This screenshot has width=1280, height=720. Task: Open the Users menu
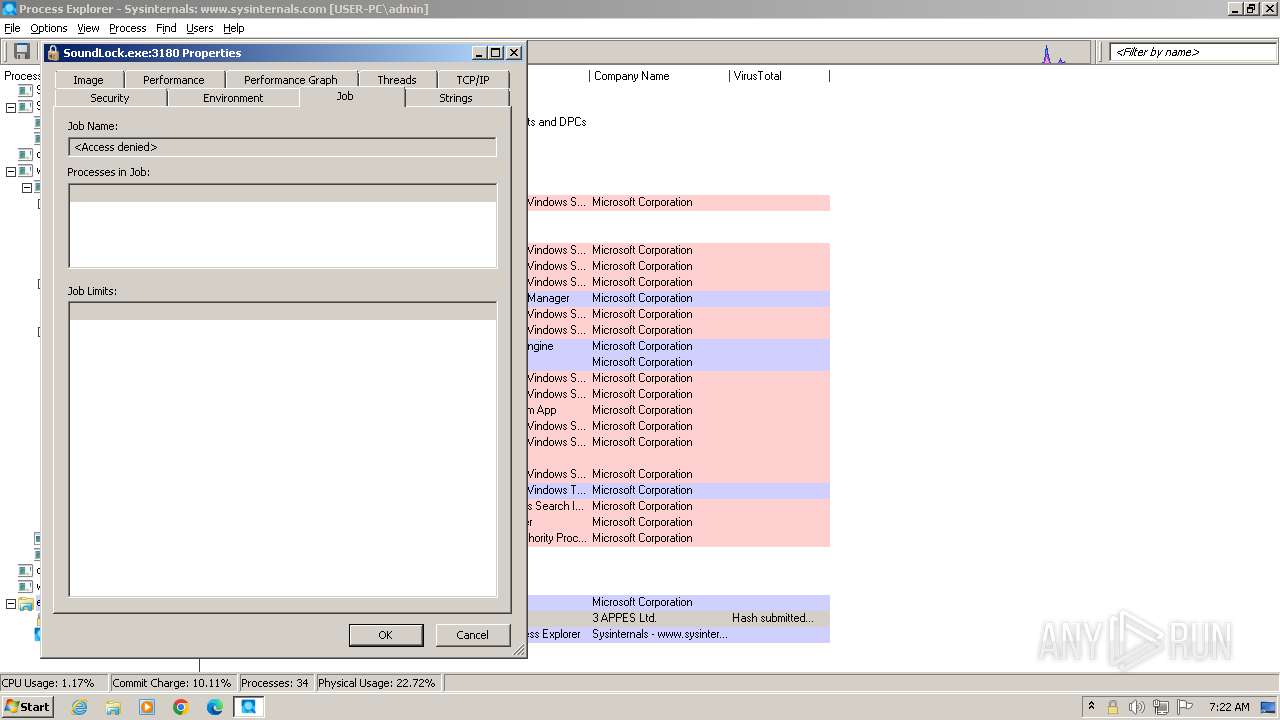click(x=199, y=28)
